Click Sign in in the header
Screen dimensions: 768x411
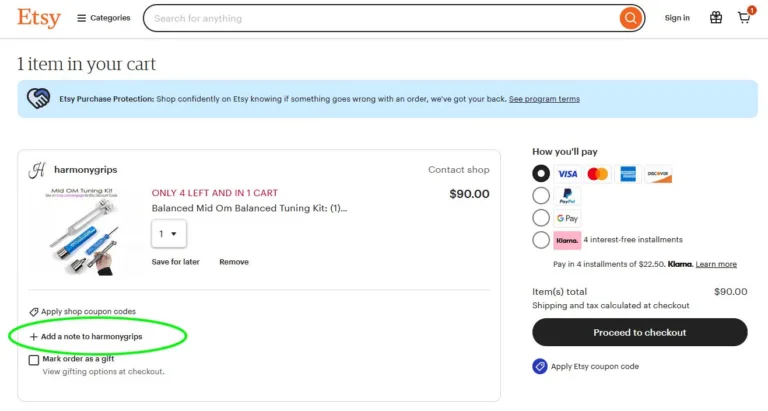tap(677, 18)
